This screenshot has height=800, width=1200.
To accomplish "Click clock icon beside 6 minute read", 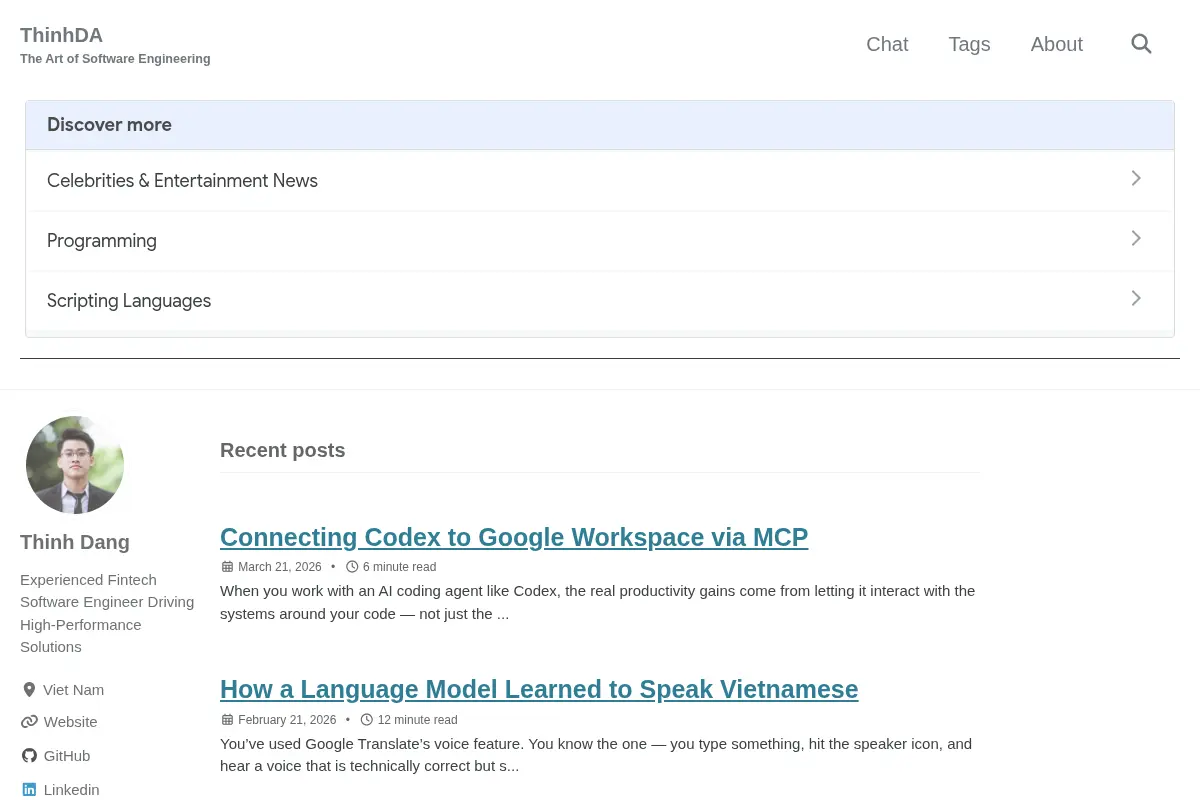I will click(x=352, y=567).
